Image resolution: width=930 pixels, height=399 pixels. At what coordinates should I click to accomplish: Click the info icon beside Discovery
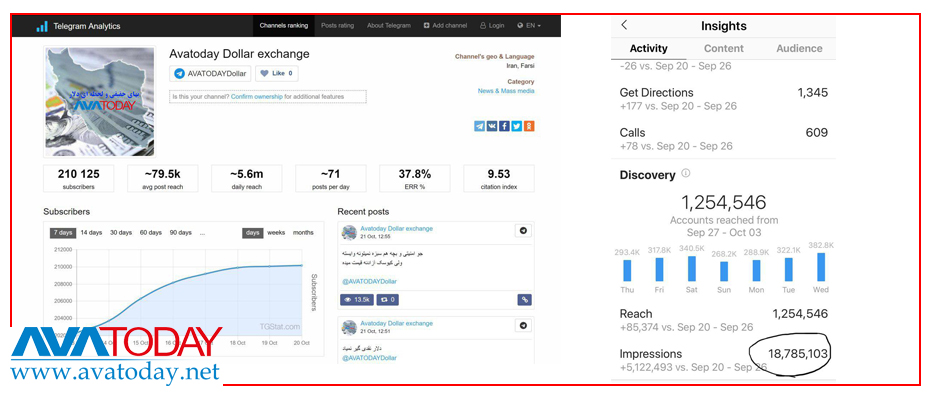686,174
